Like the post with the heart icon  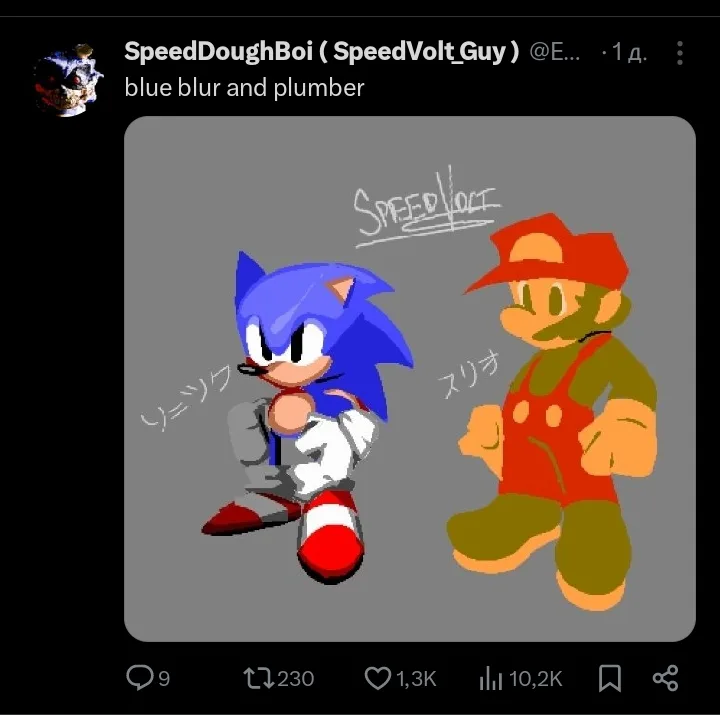(x=377, y=679)
